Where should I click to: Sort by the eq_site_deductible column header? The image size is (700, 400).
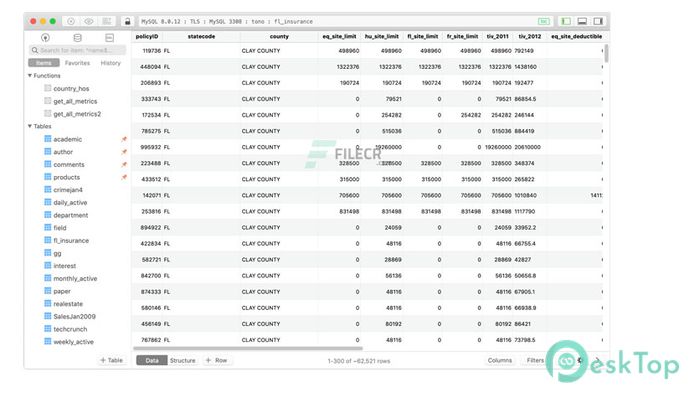pos(576,37)
